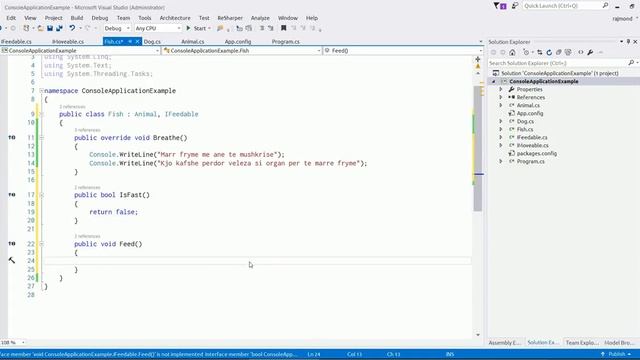Click the ReSharper action hammer icon on line 24
Viewport: 640px width, 360px height.
tap(12, 260)
